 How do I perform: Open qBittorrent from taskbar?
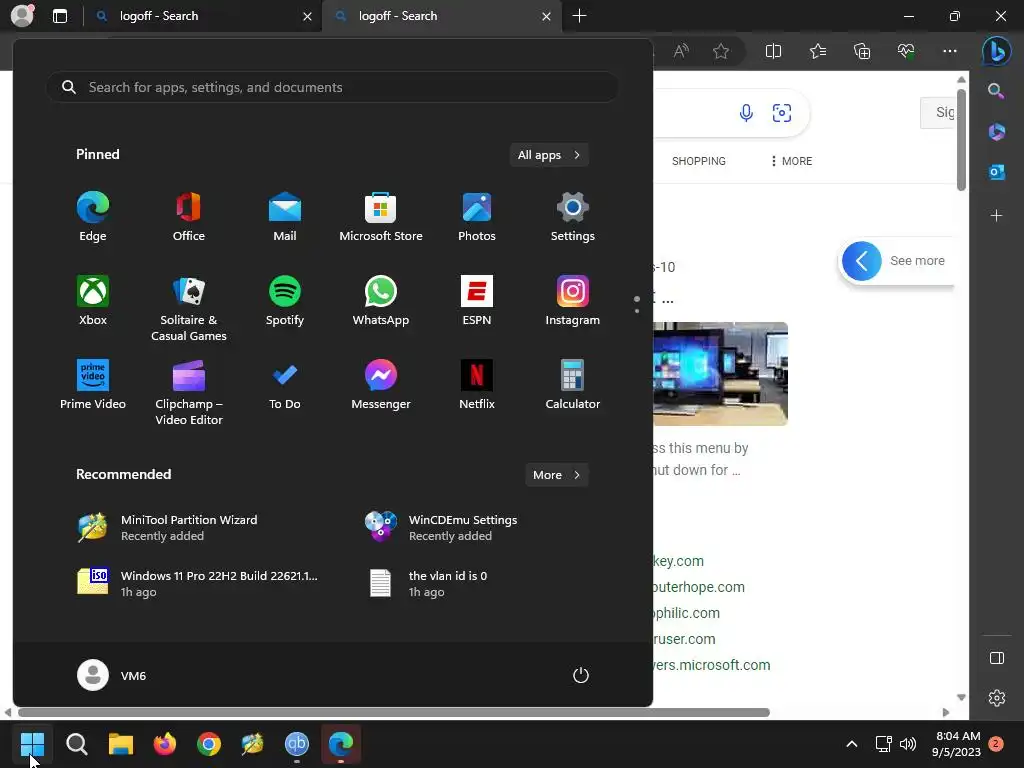(x=296, y=743)
